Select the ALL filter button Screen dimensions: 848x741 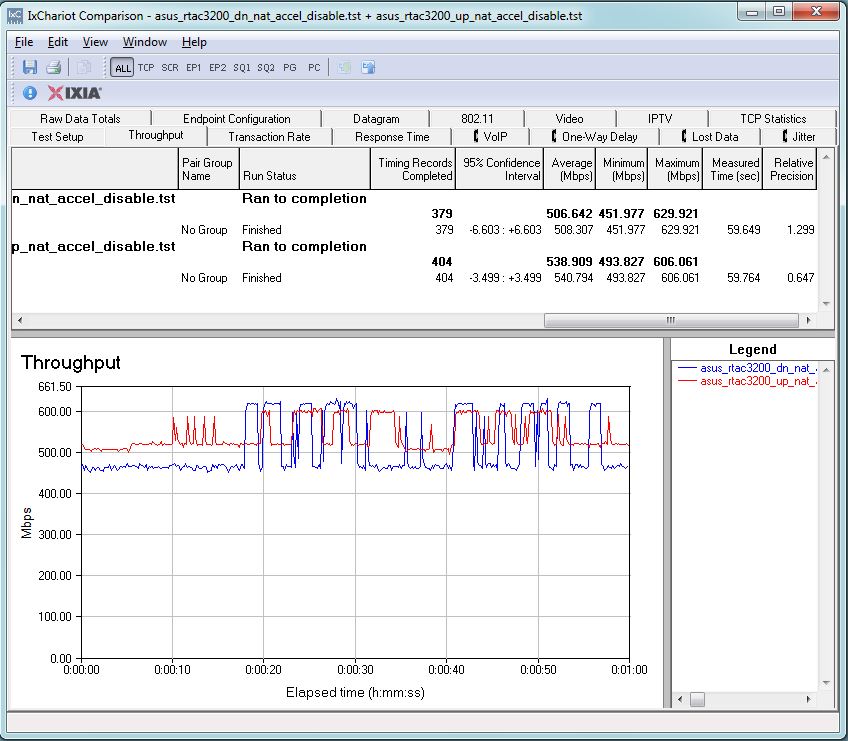click(122, 68)
